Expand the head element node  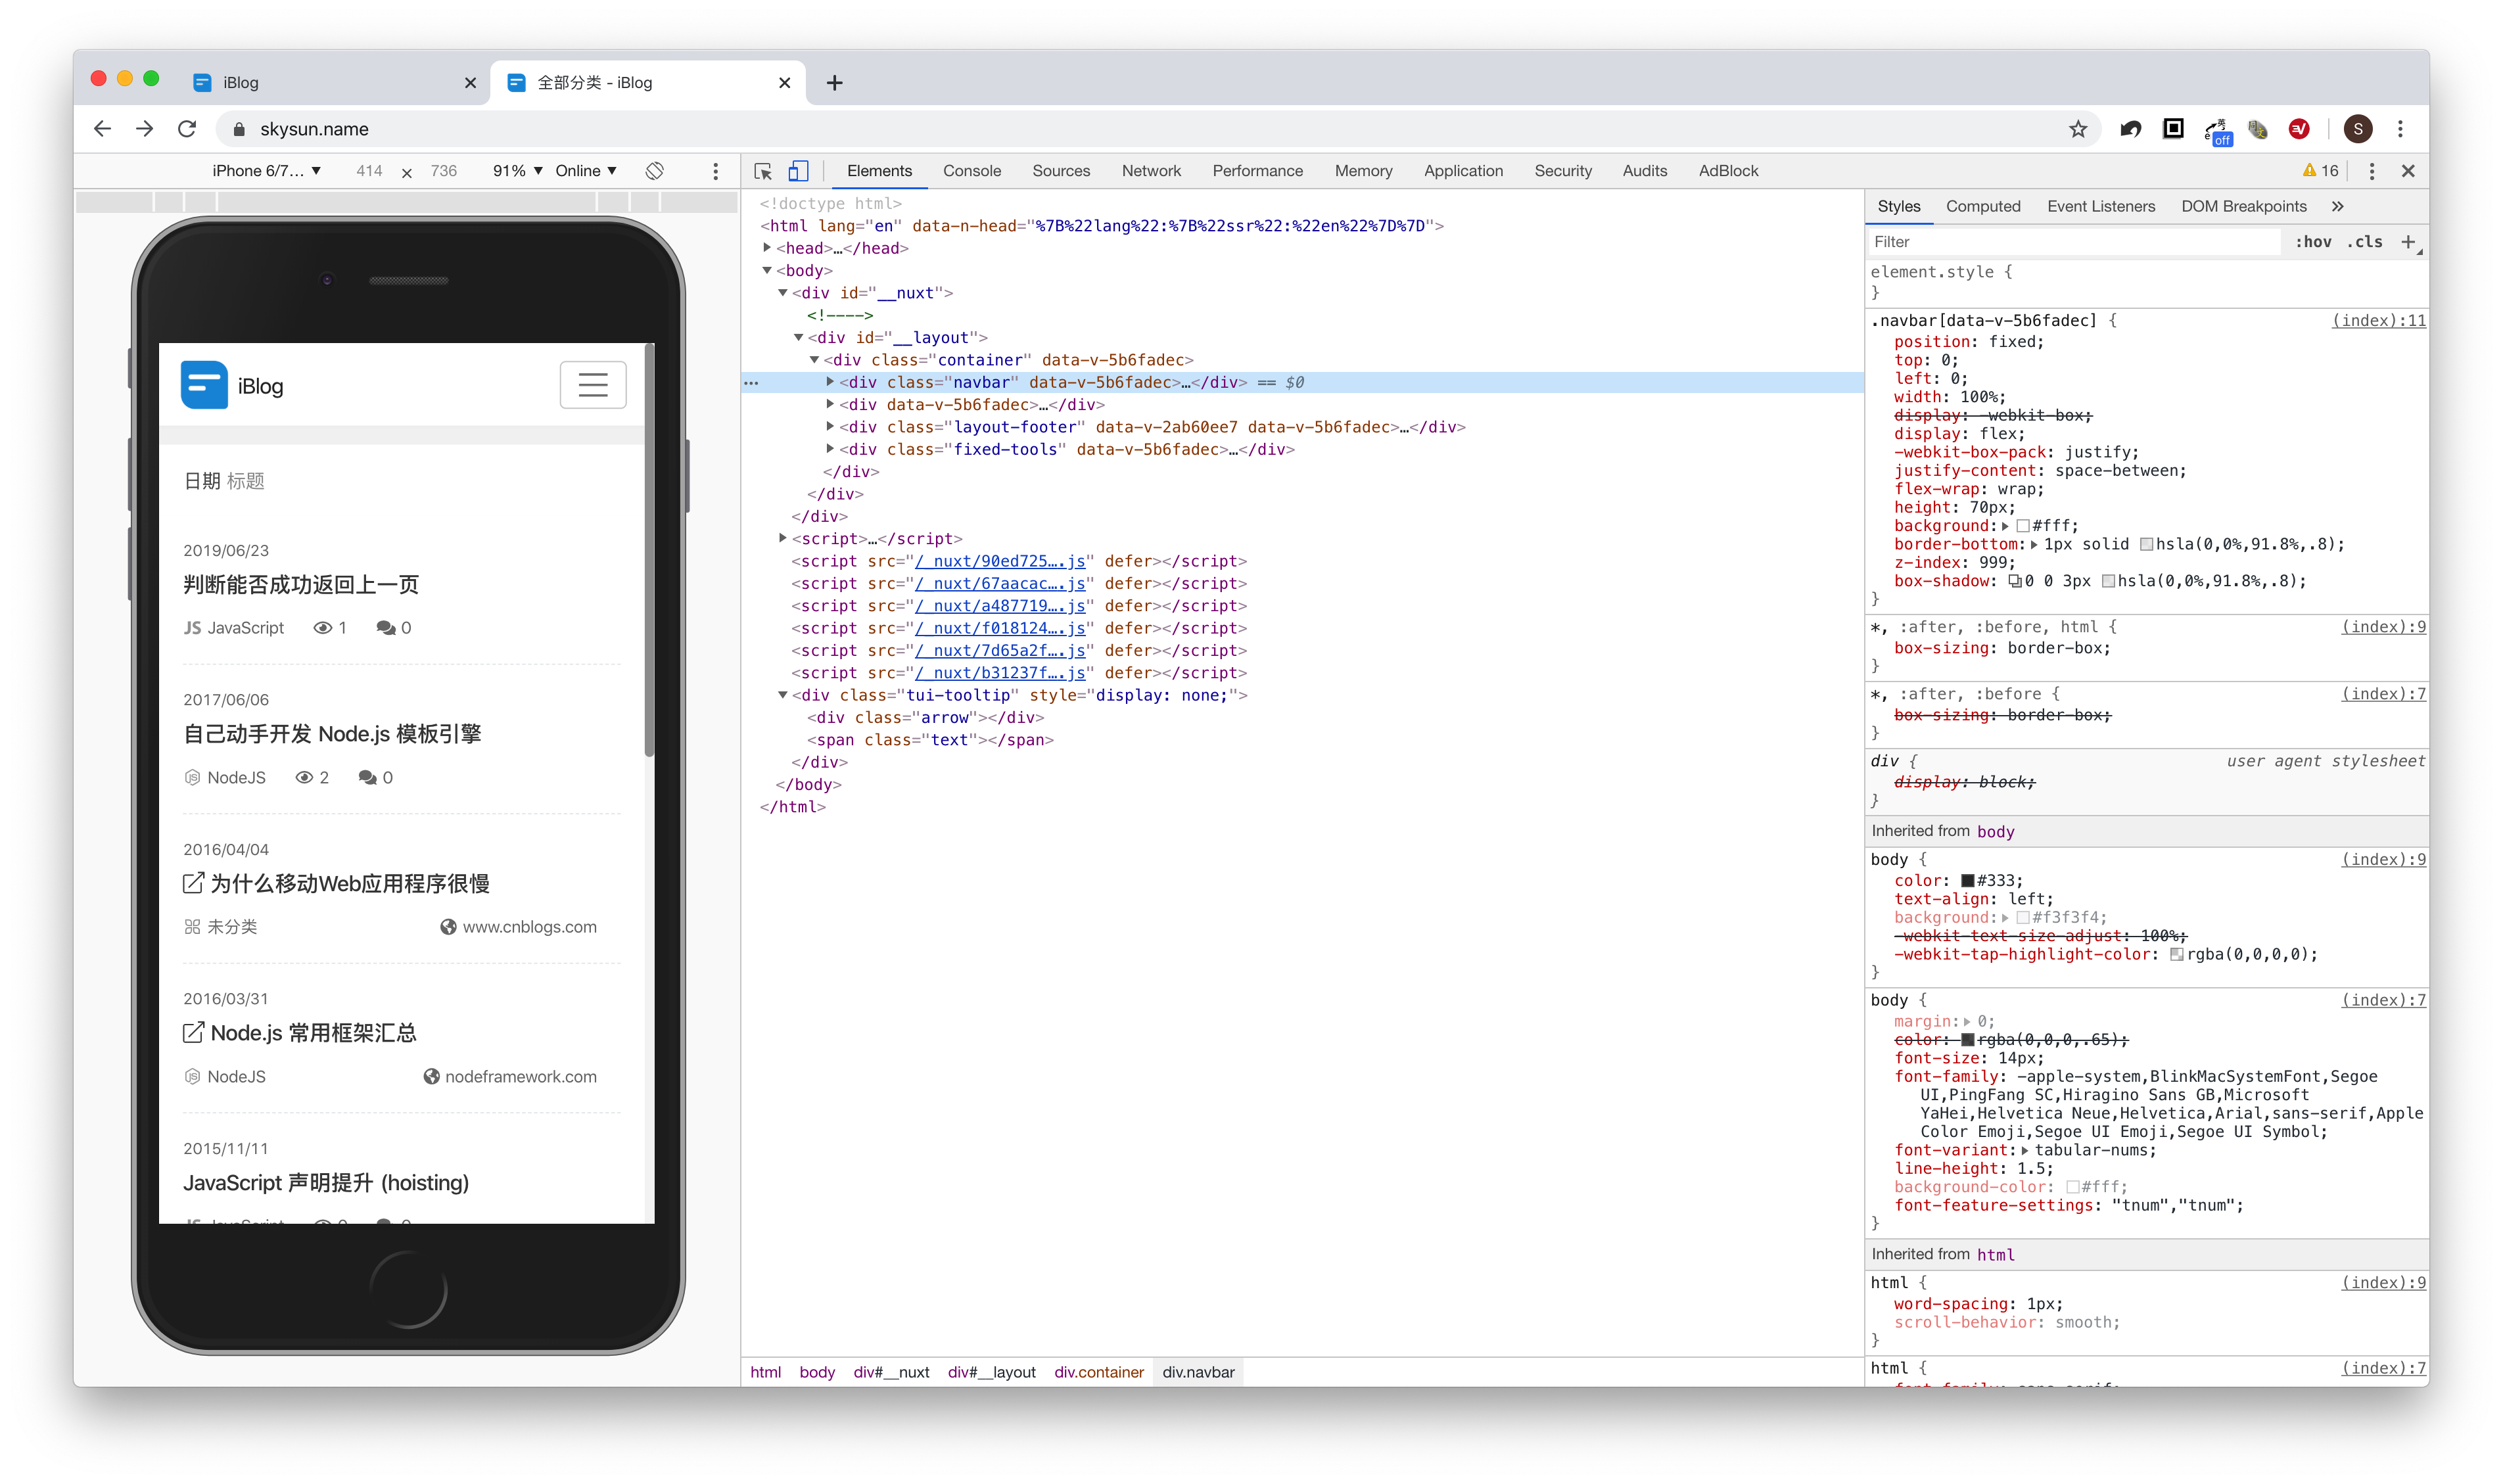tap(767, 248)
